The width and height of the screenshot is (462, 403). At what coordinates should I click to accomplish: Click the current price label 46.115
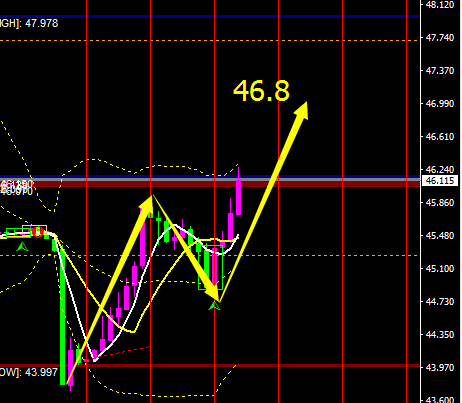point(440,181)
